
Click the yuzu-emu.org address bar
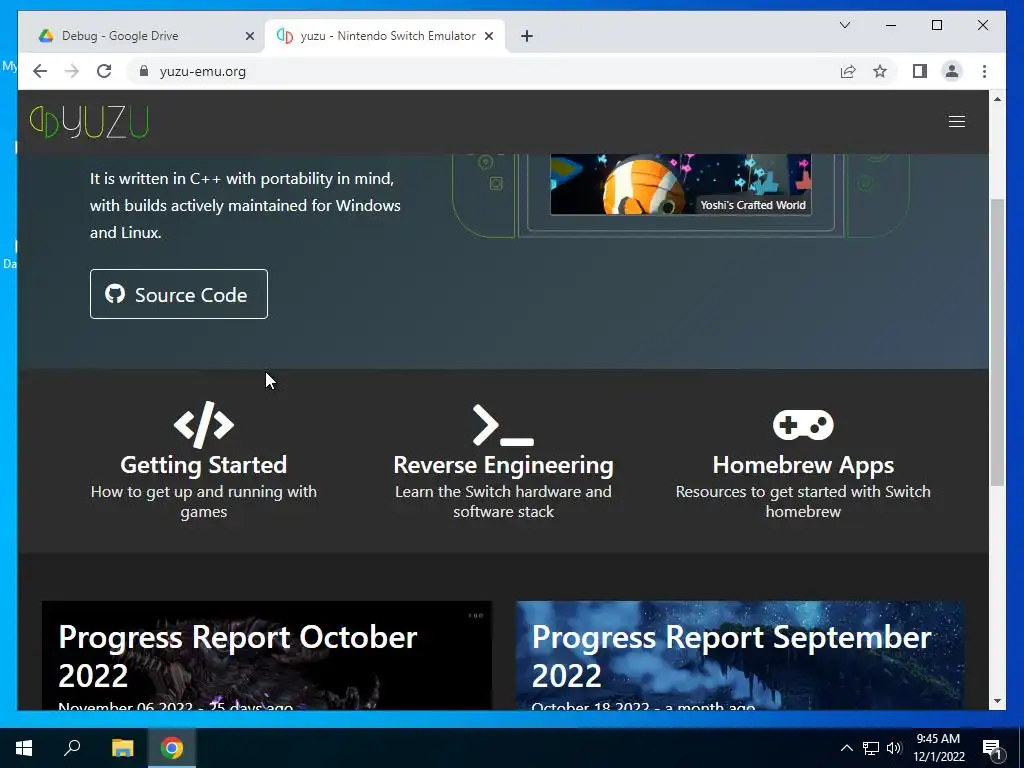(x=483, y=71)
